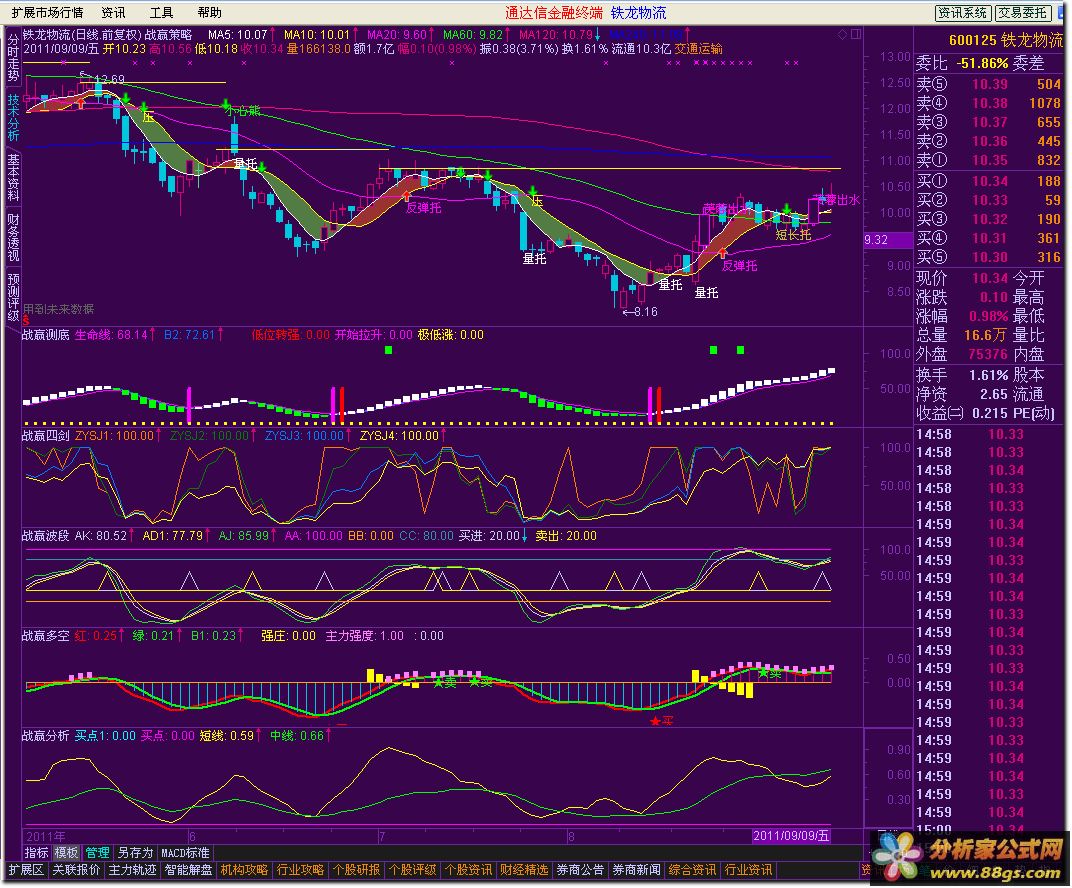Click the MA5: 10.07 moving average label
1072x888 pixels.
pyautogui.click(x=238, y=34)
